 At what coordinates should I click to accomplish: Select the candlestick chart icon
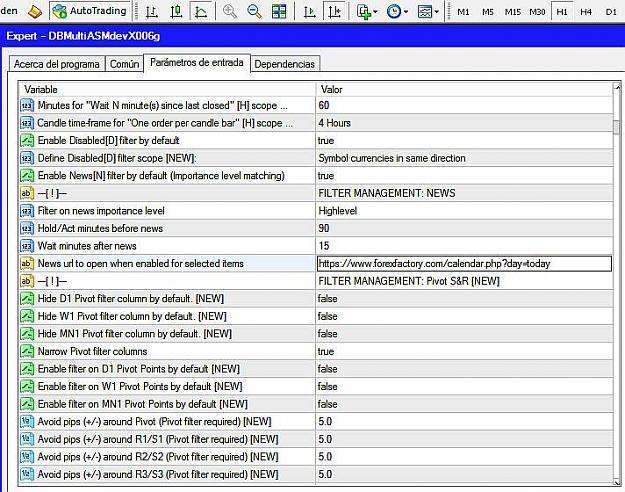[176, 12]
